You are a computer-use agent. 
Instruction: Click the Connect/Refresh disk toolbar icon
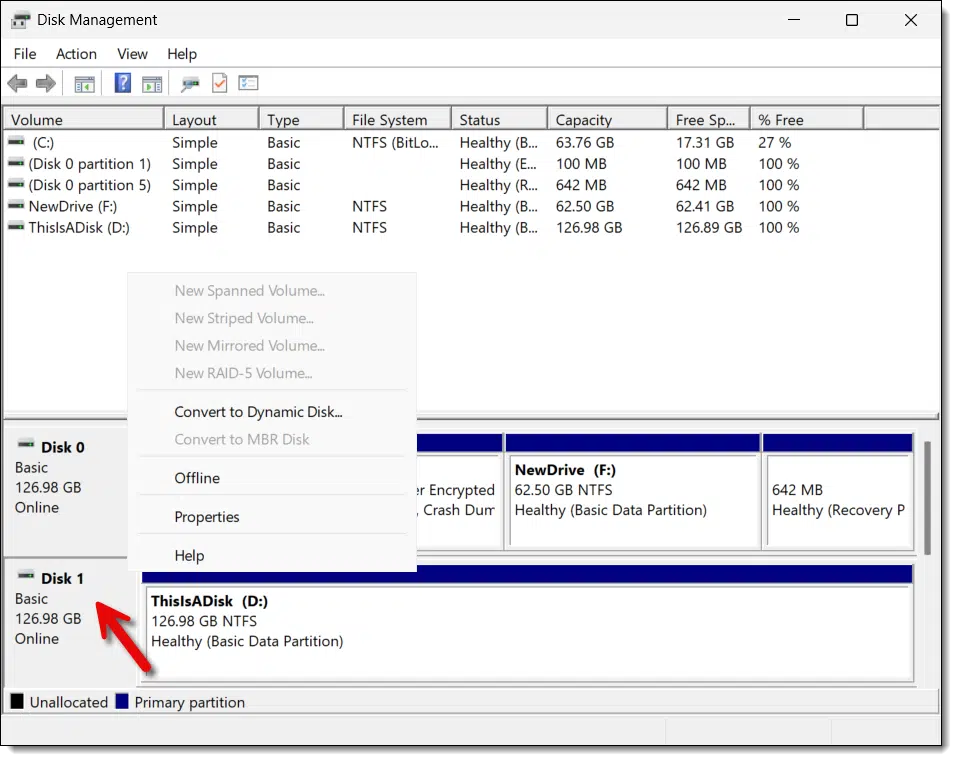pyautogui.click(x=190, y=84)
